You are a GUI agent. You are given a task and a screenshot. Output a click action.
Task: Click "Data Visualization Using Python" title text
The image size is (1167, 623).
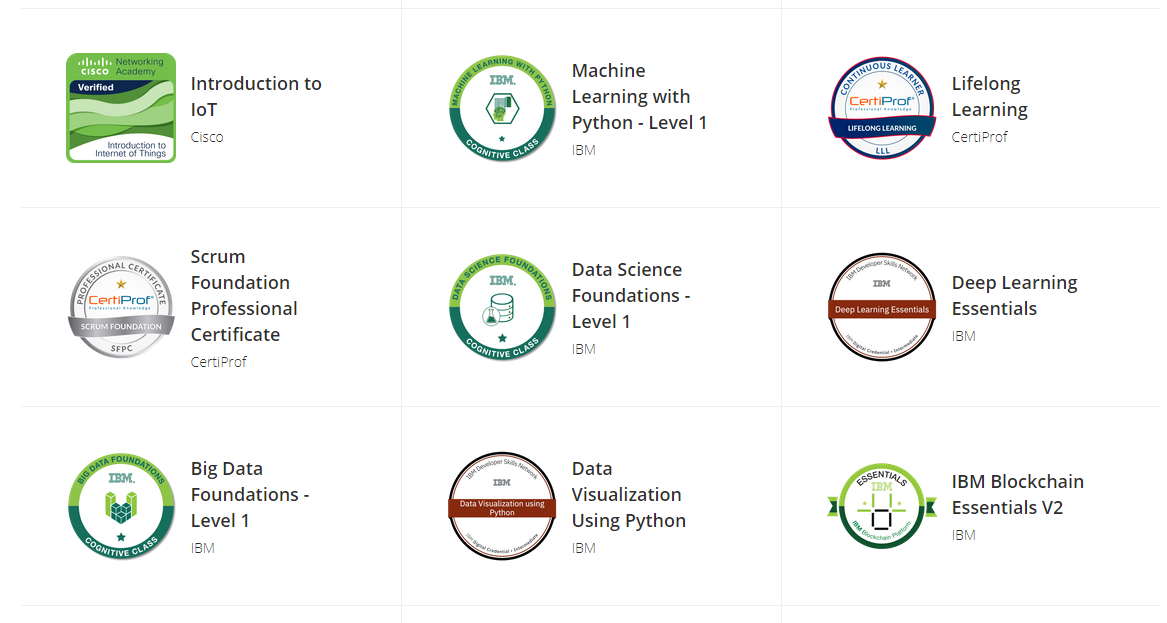(x=628, y=494)
